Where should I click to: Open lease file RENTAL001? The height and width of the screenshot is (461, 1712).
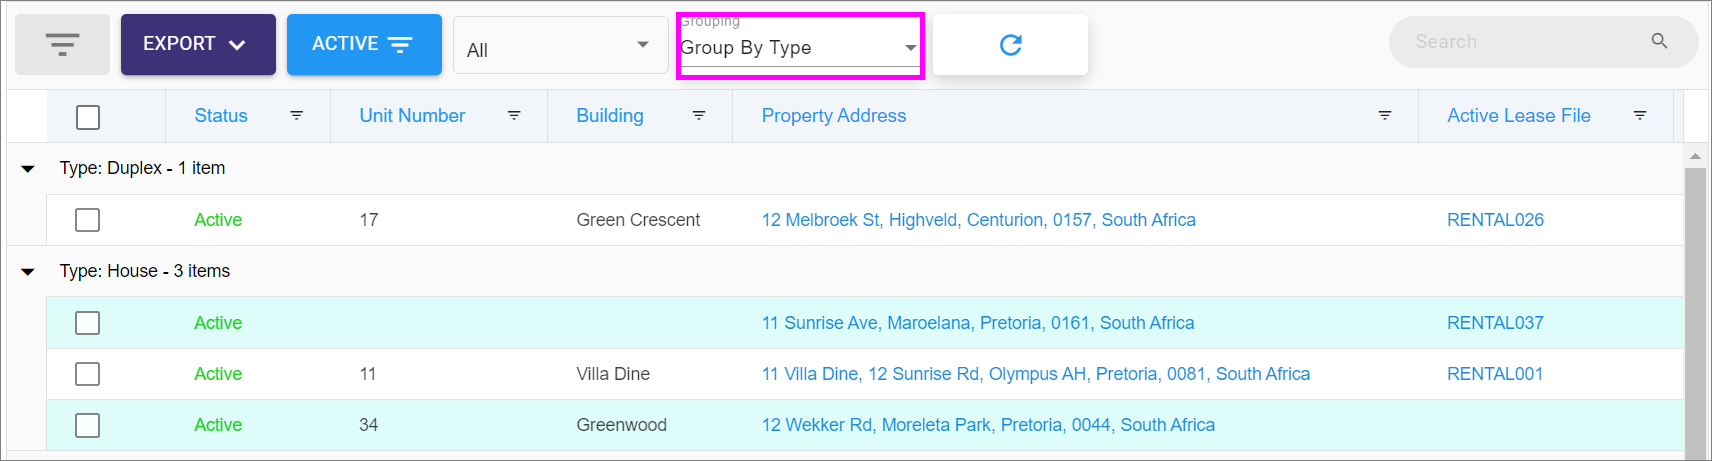click(1495, 374)
